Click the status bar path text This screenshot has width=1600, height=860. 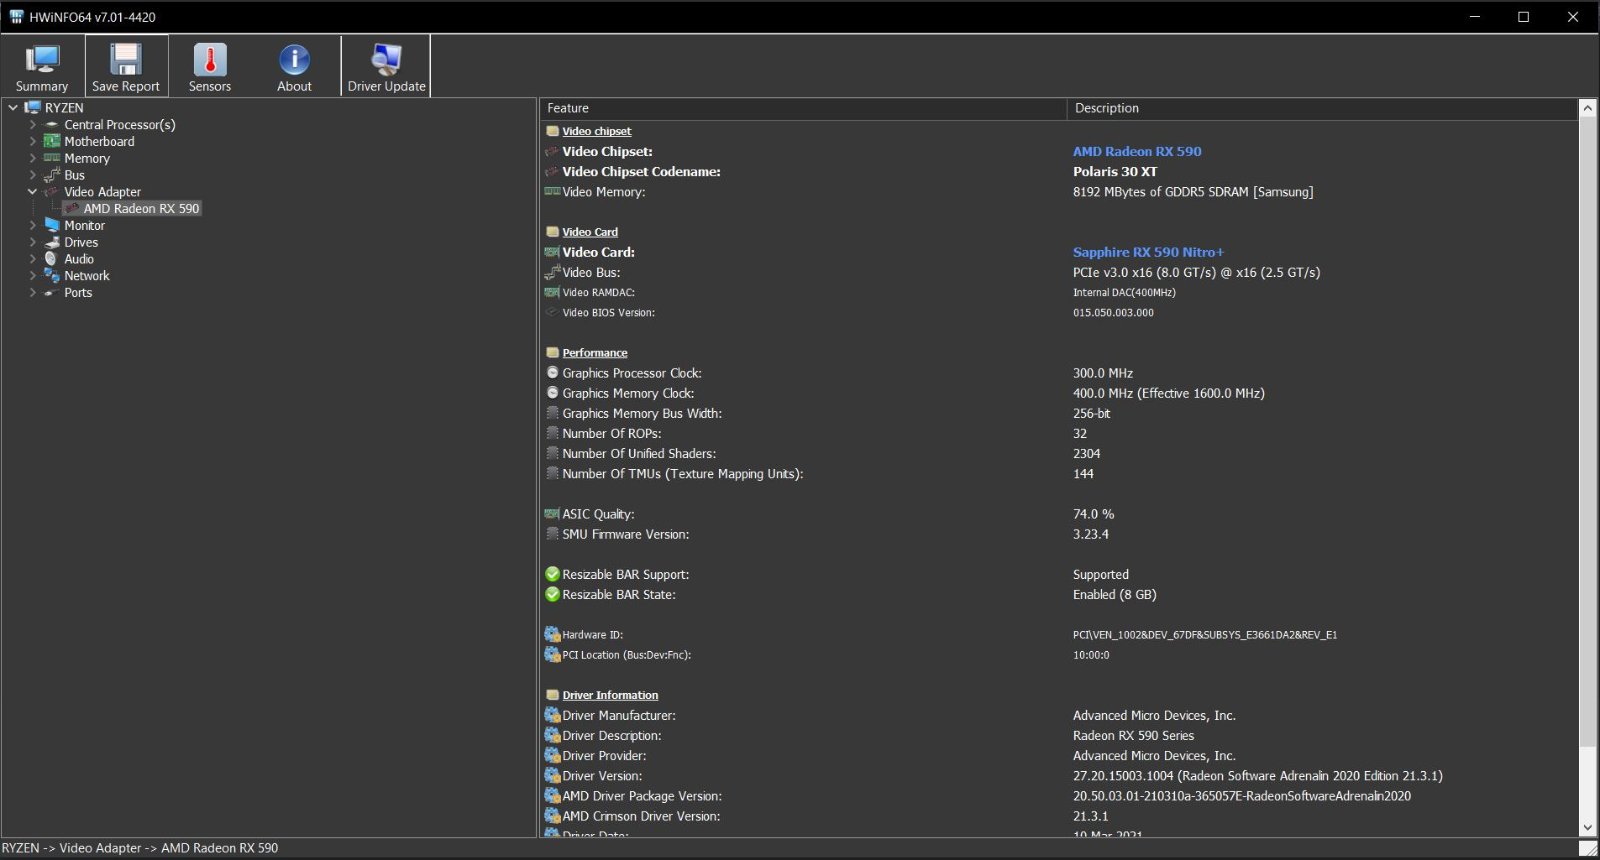click(140, 848)
